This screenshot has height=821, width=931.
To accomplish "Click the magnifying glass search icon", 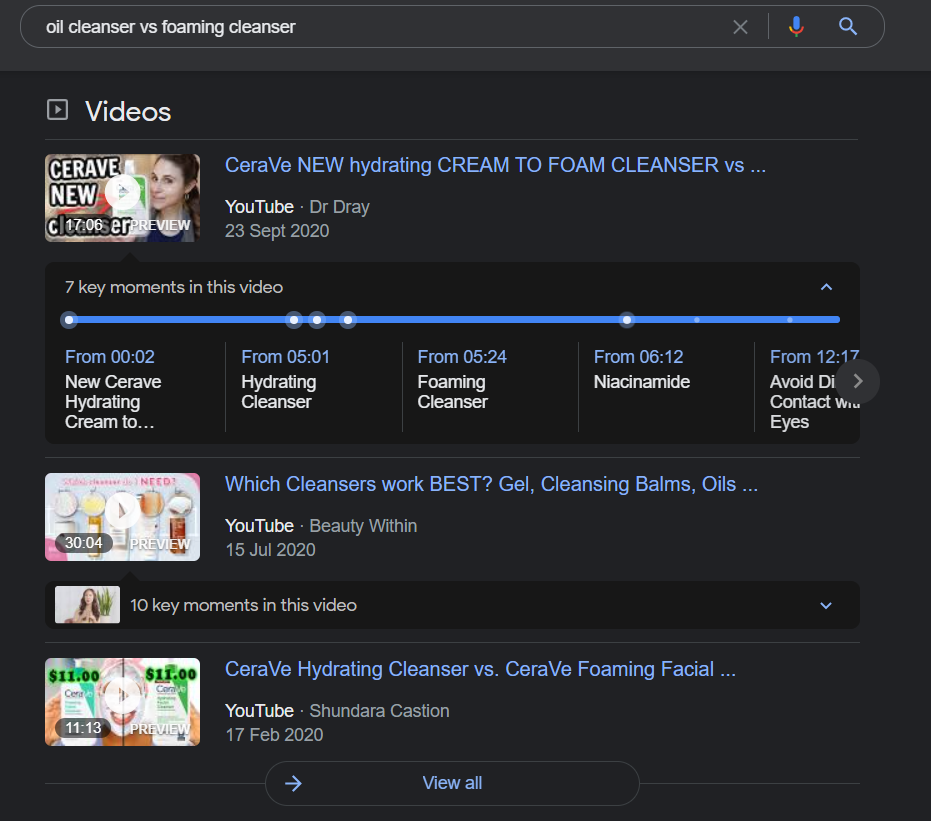I will 847,26.
